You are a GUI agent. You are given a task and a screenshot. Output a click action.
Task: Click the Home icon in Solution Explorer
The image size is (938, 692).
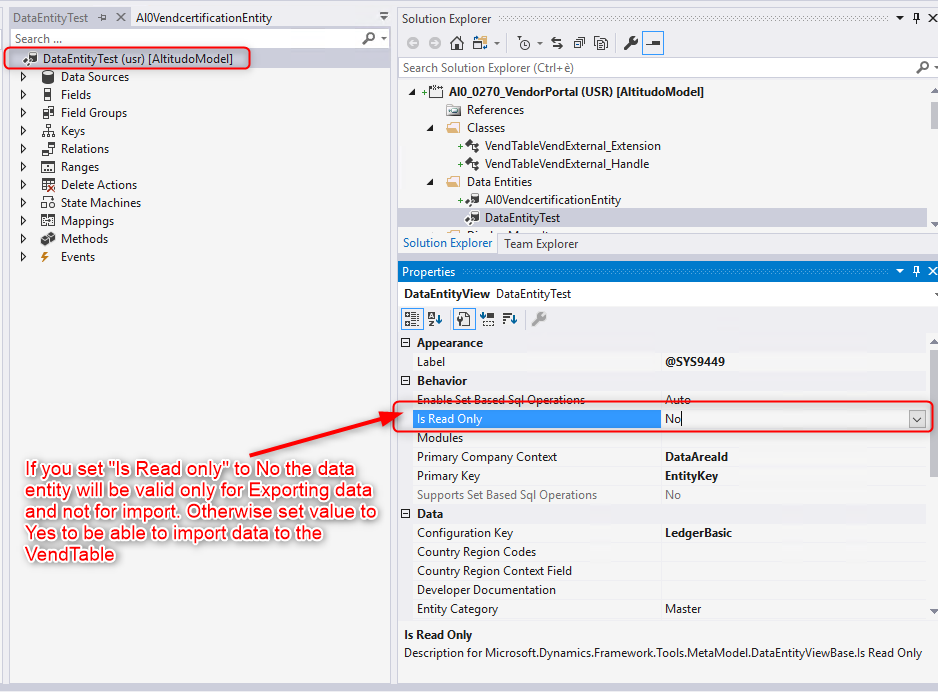coord(456,43)
